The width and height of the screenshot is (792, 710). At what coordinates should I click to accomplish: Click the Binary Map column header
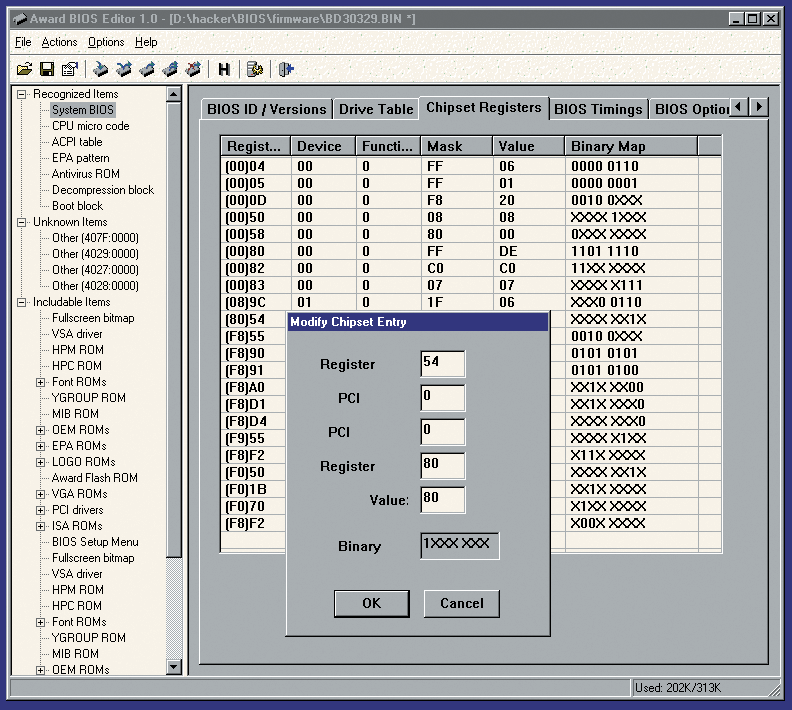(x=631, y=146)
